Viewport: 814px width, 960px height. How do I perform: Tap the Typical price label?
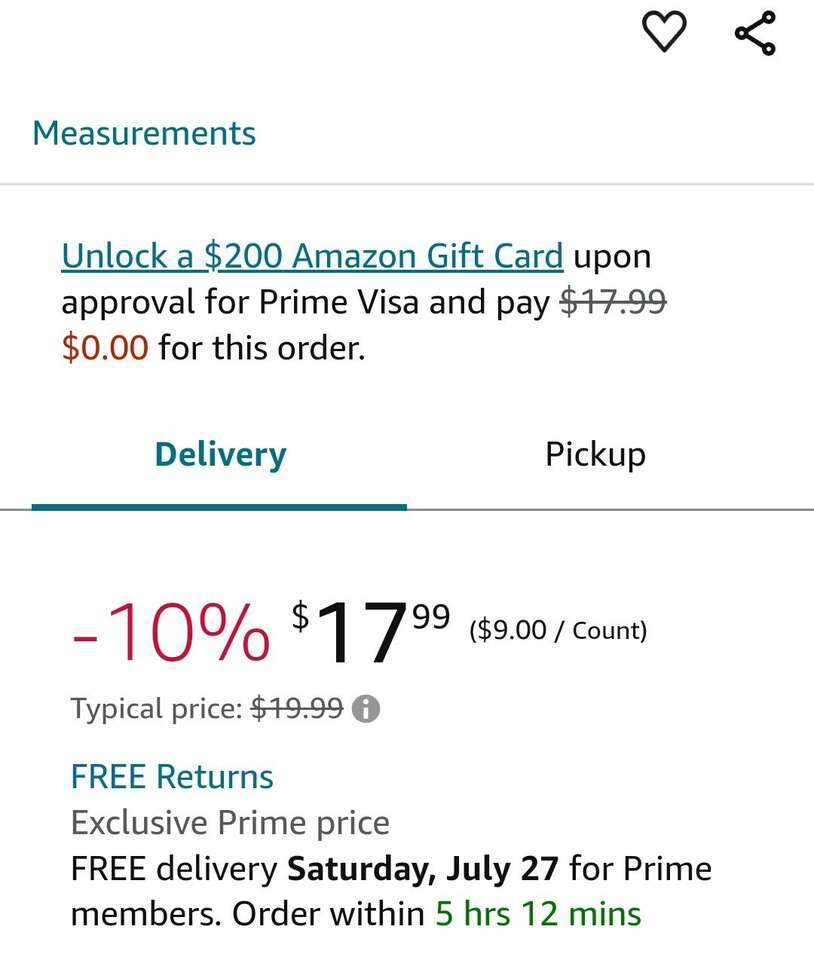point(156,709)
